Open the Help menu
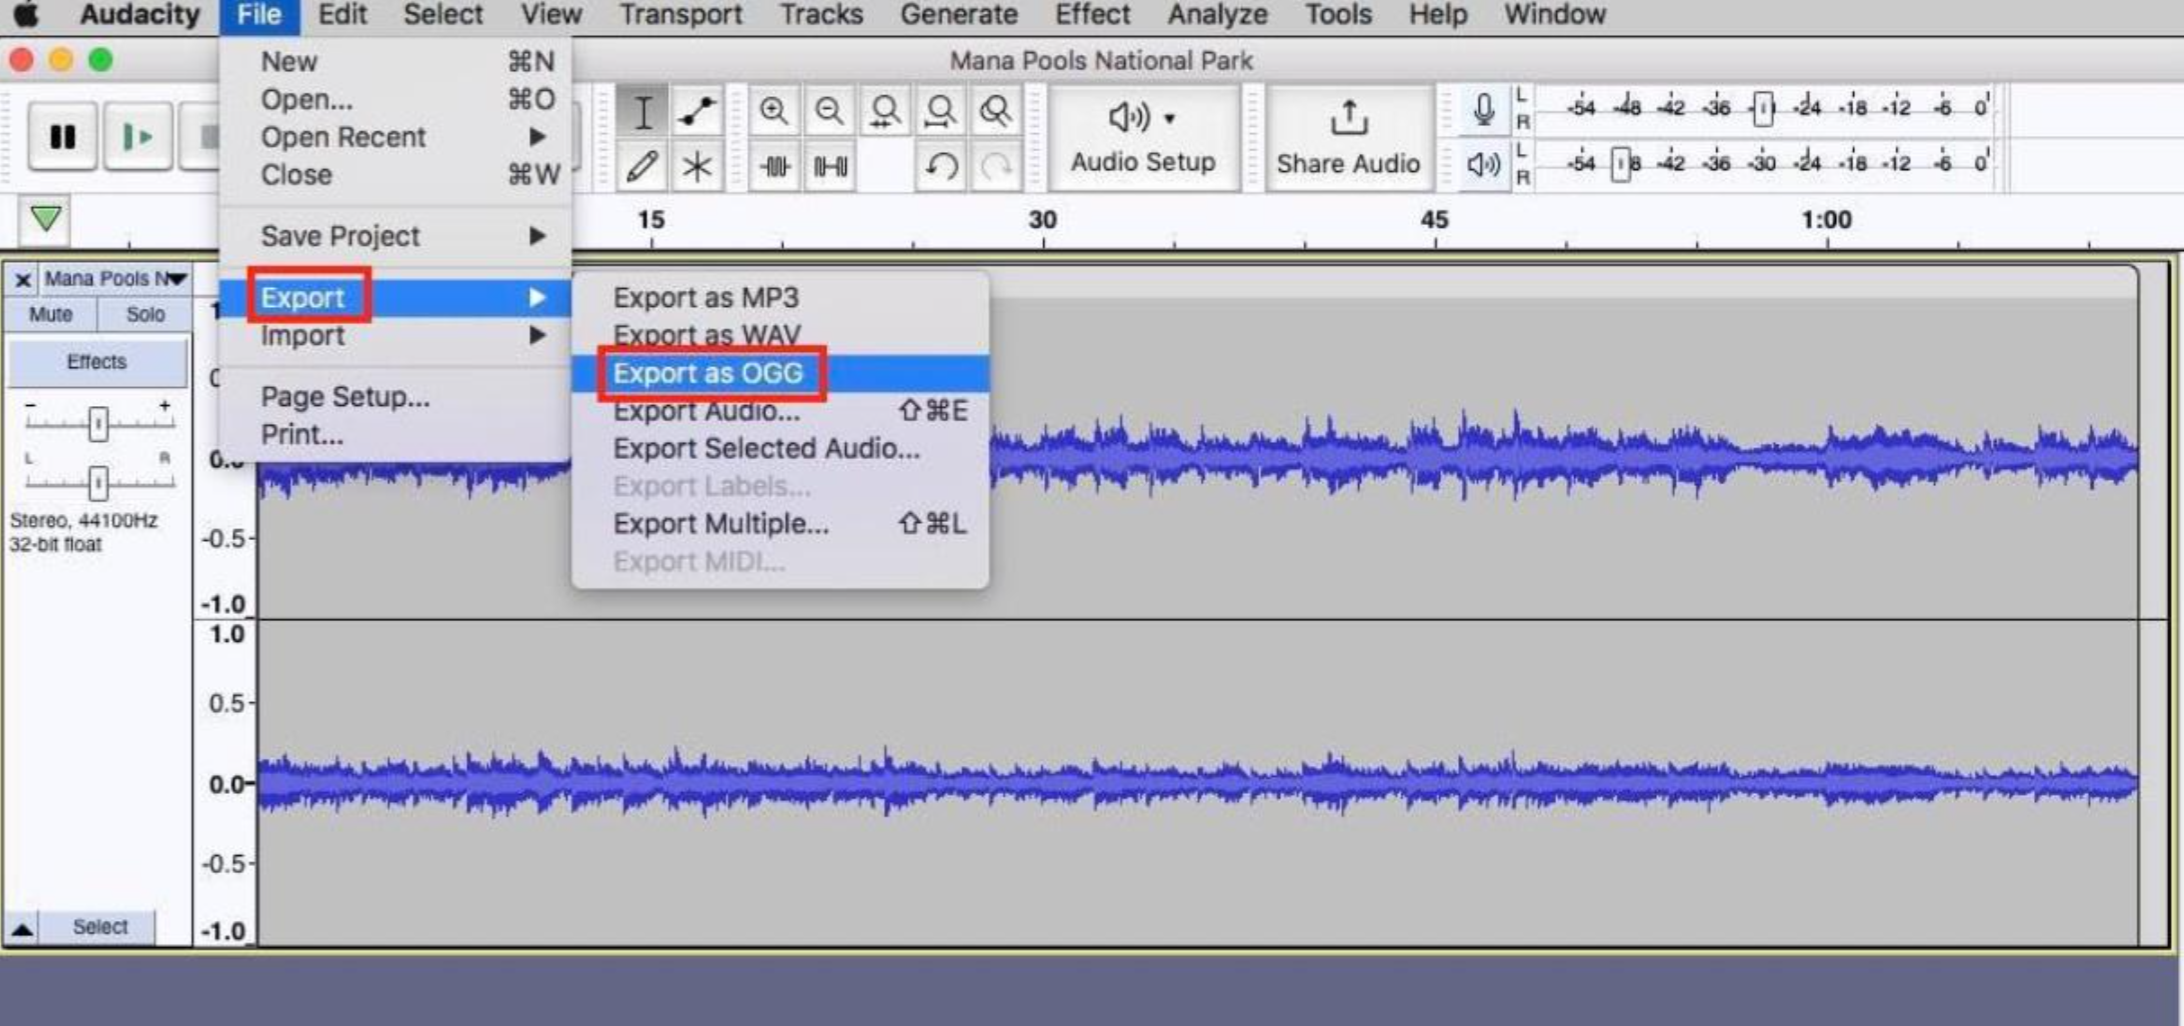The width and height of the screenshot is (2184, 1026). pyautogui.click(x=1438, y=15)
